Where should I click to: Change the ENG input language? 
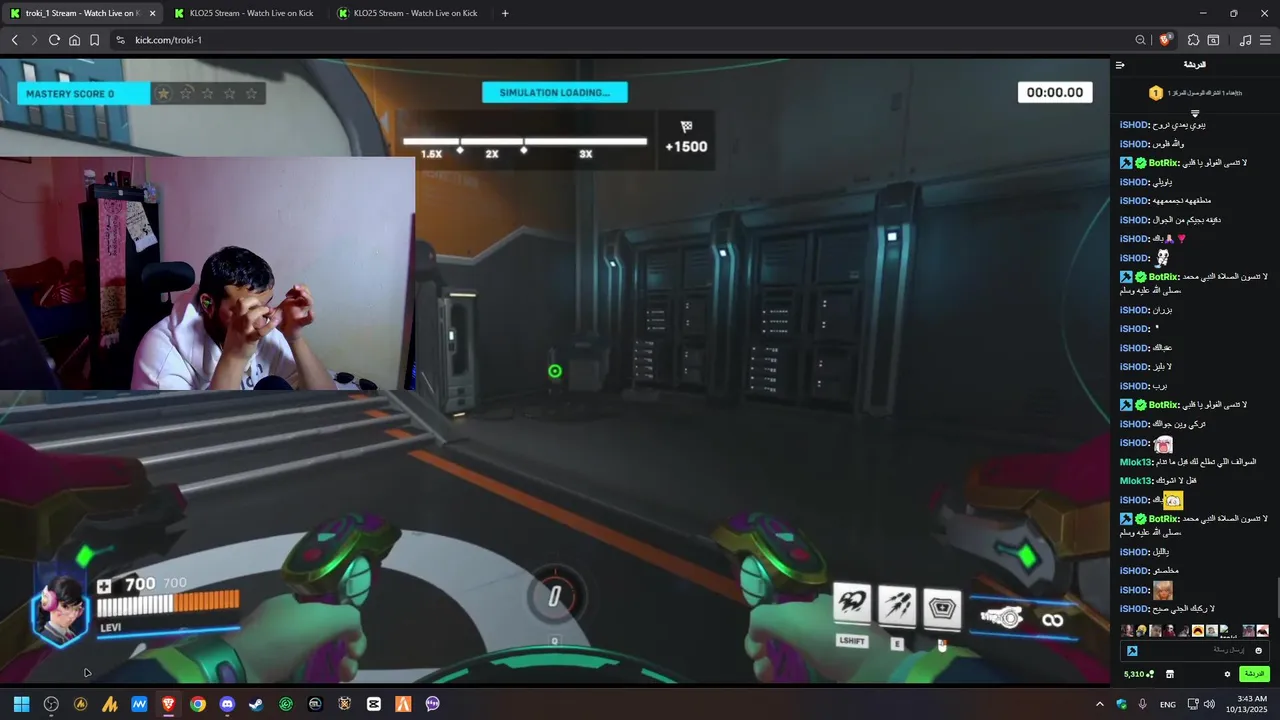(1167, 704)
